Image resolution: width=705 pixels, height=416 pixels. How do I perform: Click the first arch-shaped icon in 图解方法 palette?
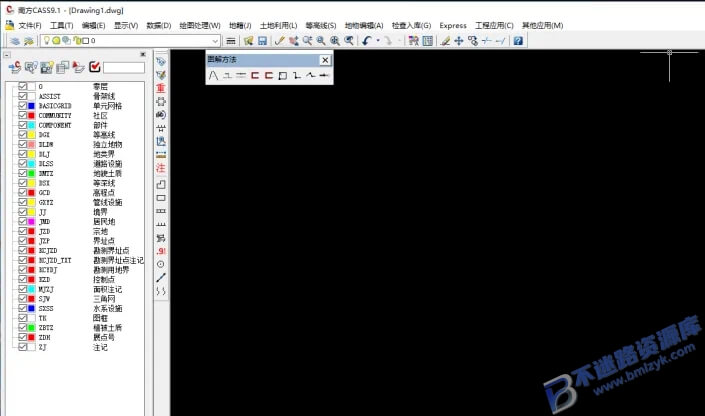[214, 75]
